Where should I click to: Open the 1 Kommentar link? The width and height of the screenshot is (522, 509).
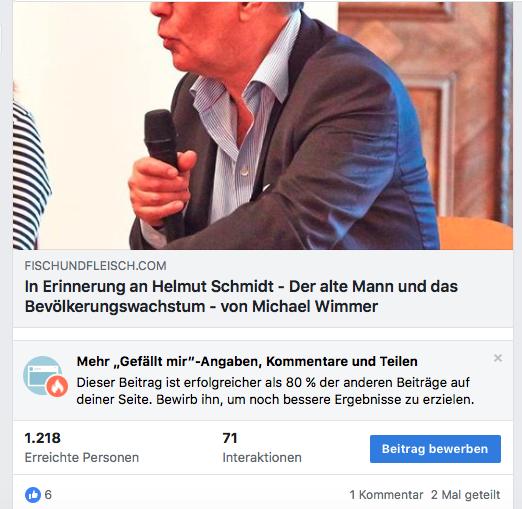pos(386,495)
